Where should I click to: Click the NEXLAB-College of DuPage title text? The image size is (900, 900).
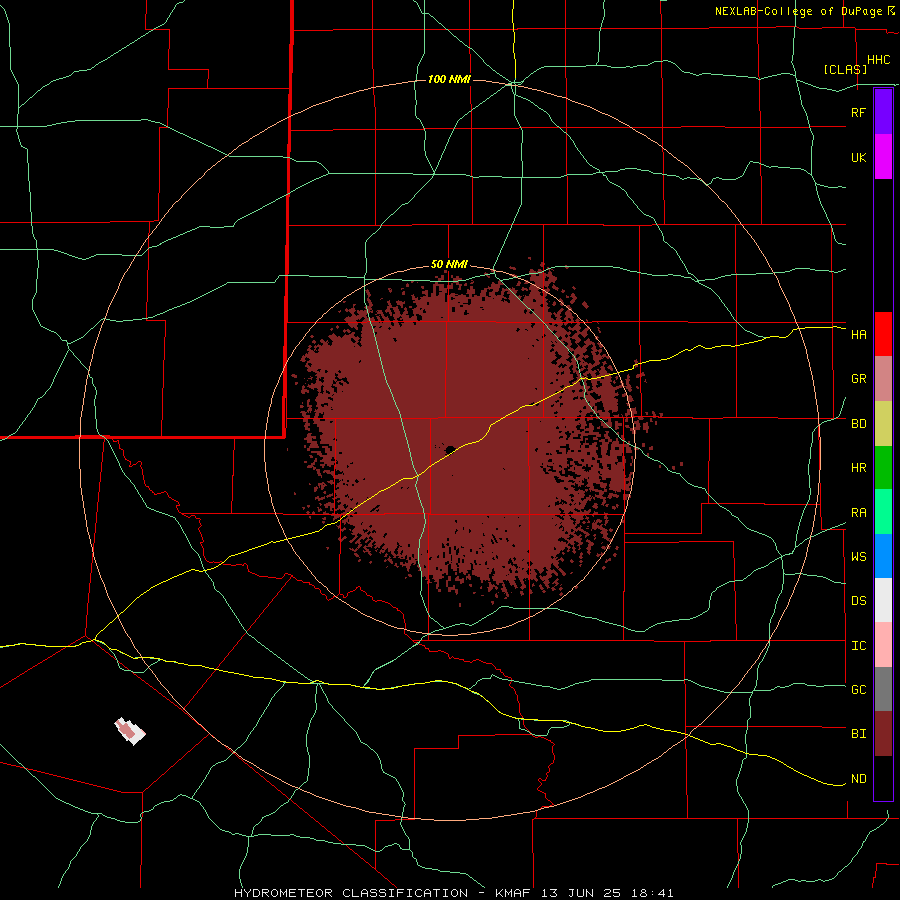pyautogui.click(x=798, y=11)
